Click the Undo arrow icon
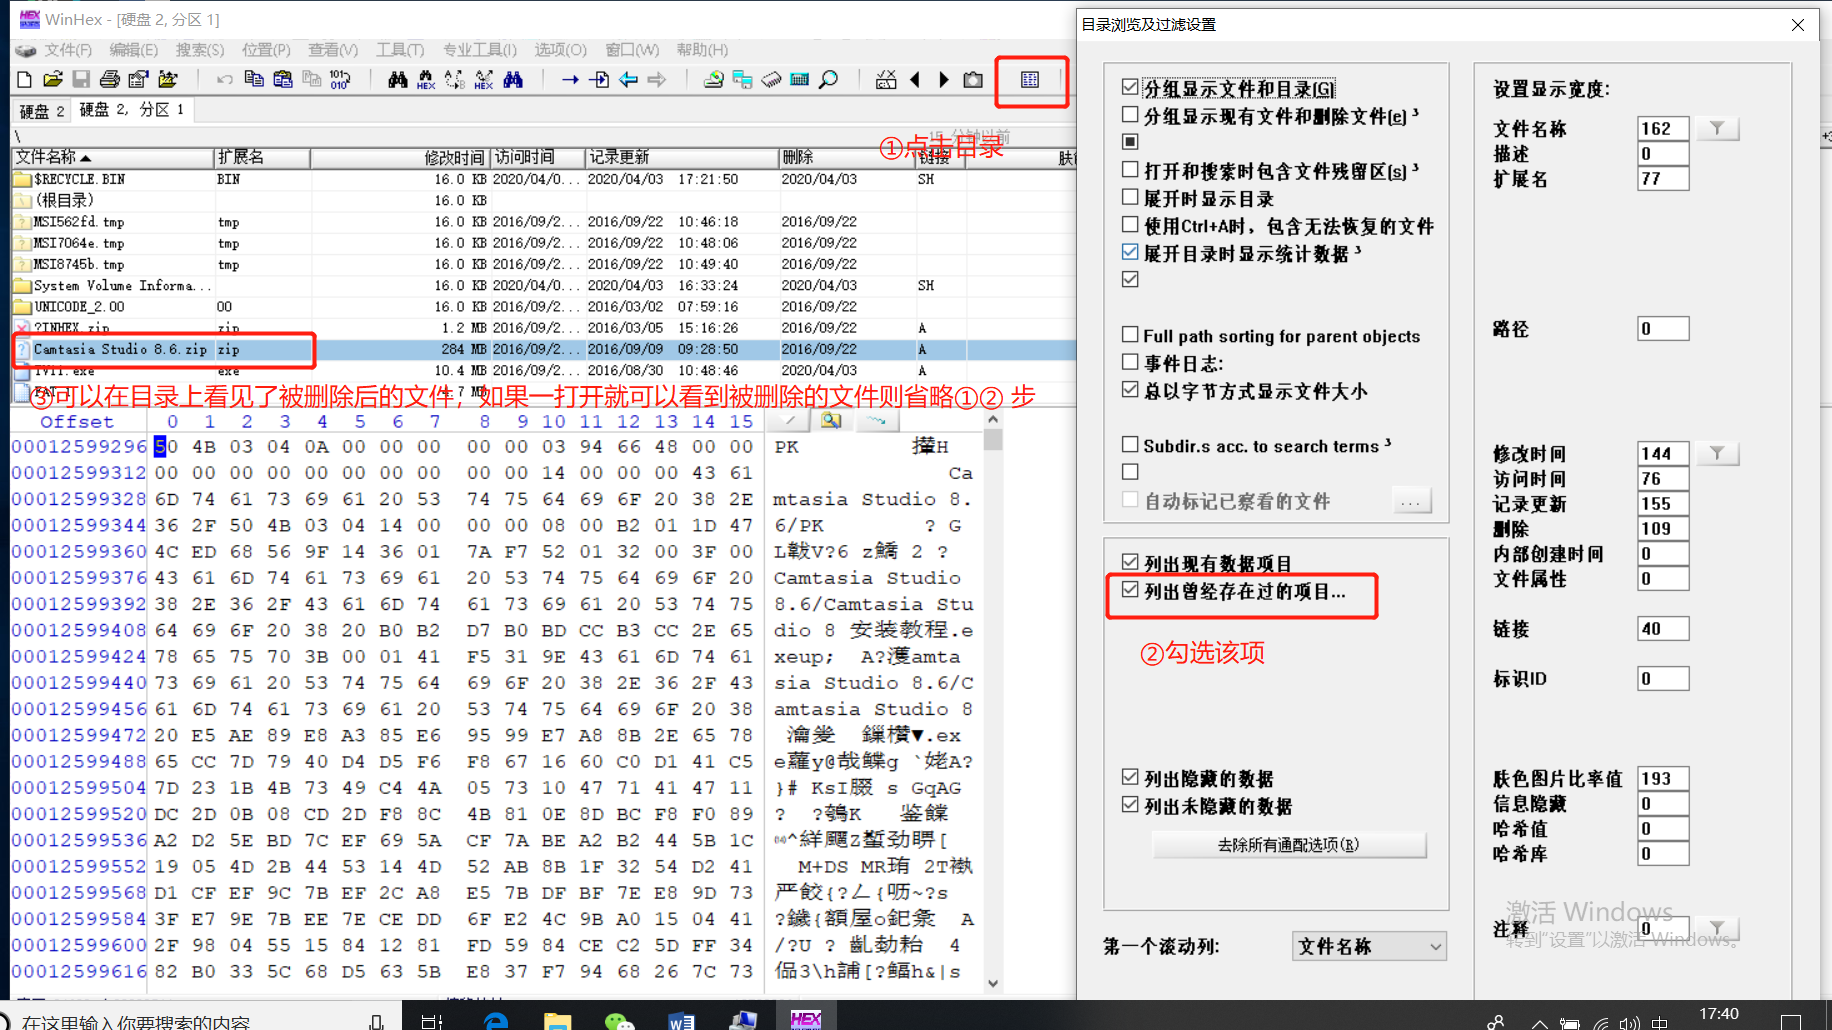Screen dimensions: 1832x1030 pyautogui.click(x=223, y=79)
